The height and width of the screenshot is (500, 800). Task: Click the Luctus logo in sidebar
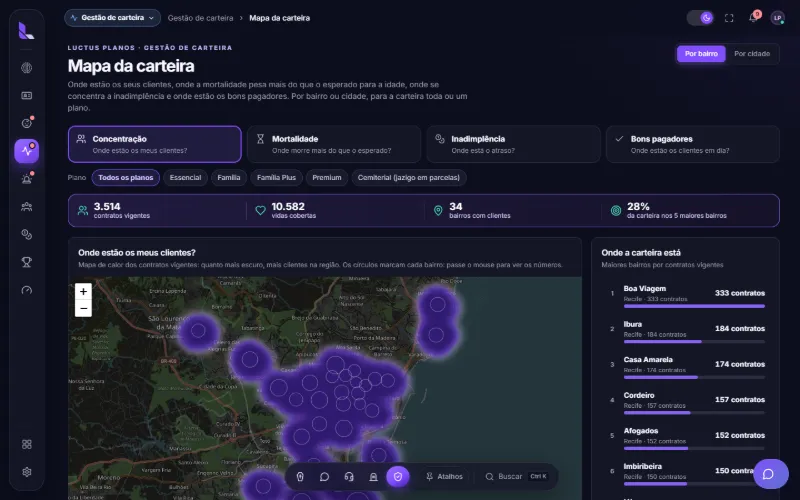(27, 31)
